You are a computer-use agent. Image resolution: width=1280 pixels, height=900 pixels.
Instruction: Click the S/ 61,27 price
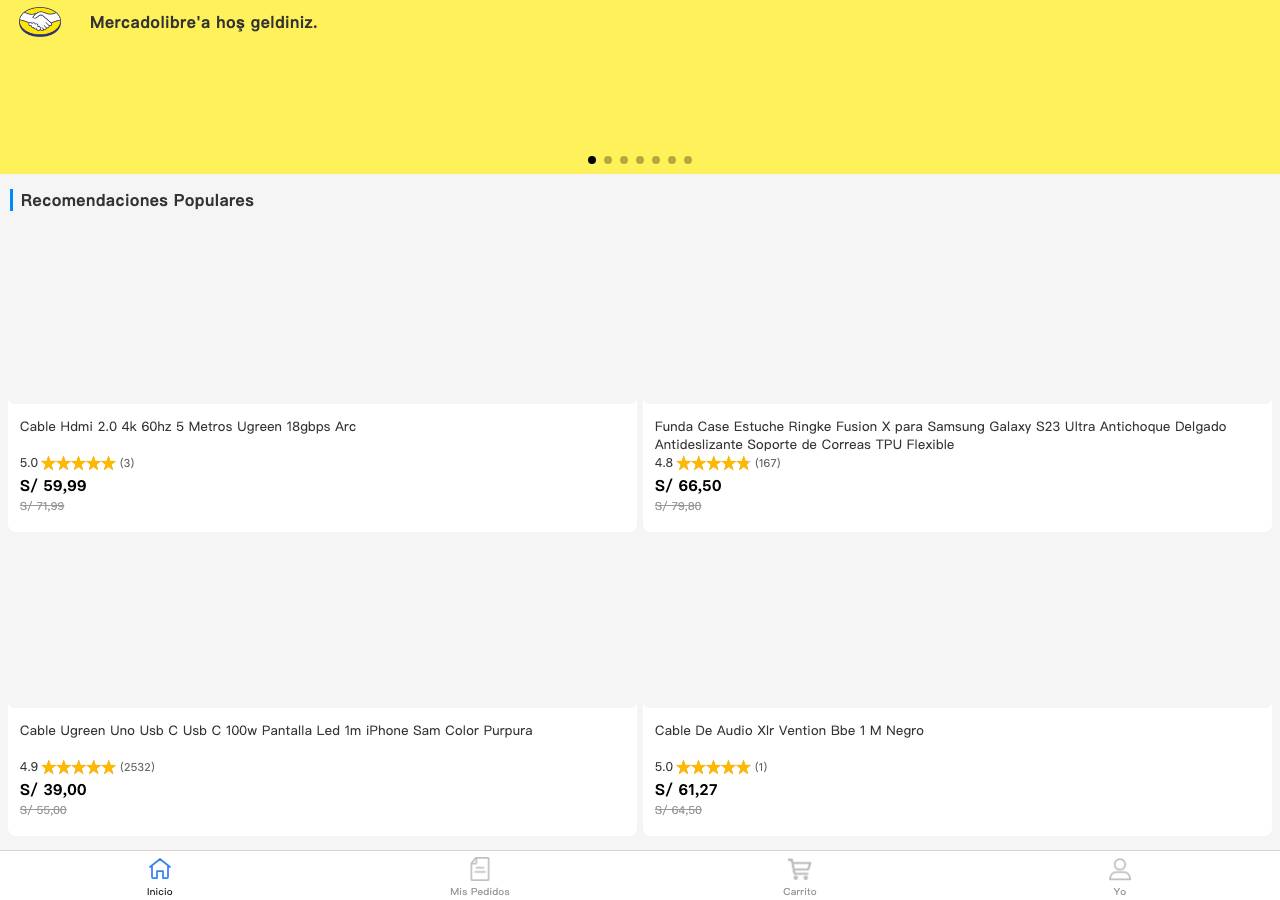686,790
